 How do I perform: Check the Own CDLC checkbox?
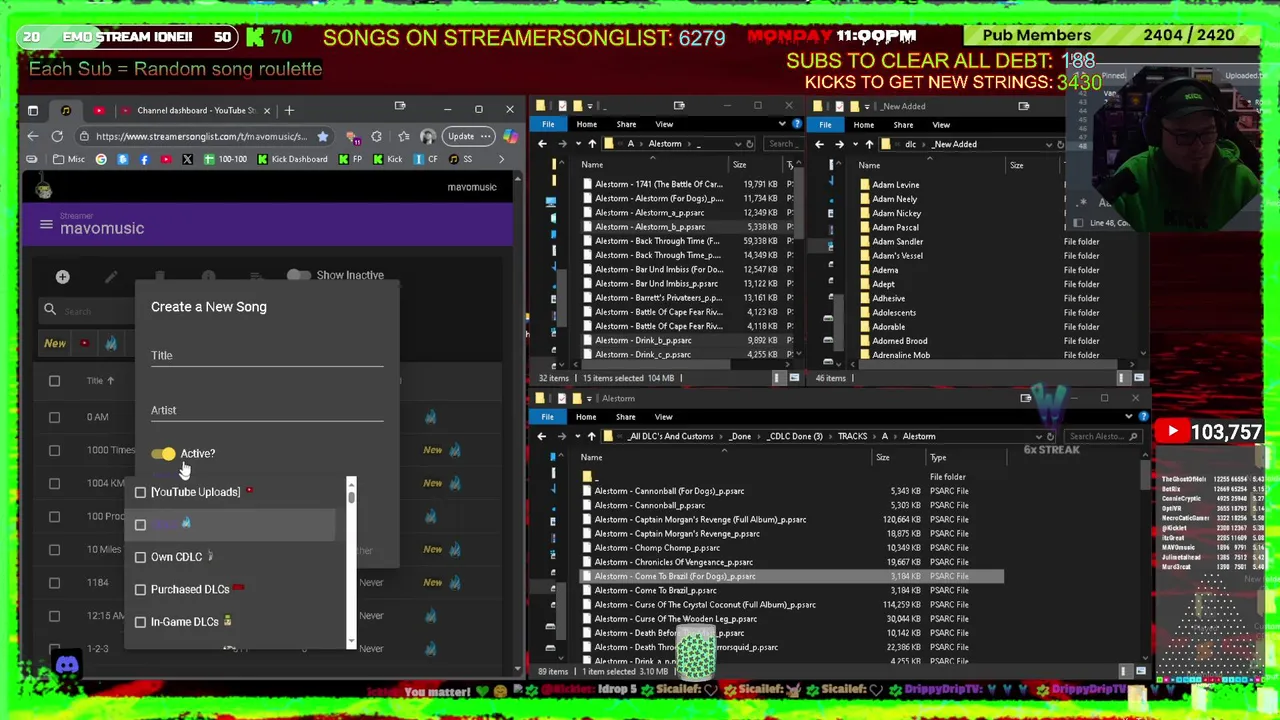click(140, 557)
